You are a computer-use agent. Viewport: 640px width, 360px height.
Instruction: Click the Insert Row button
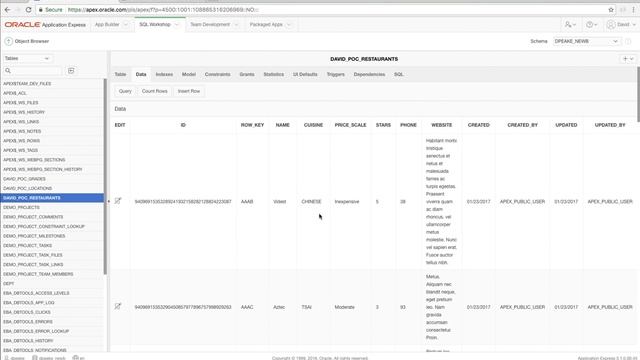tap(189, 91)
